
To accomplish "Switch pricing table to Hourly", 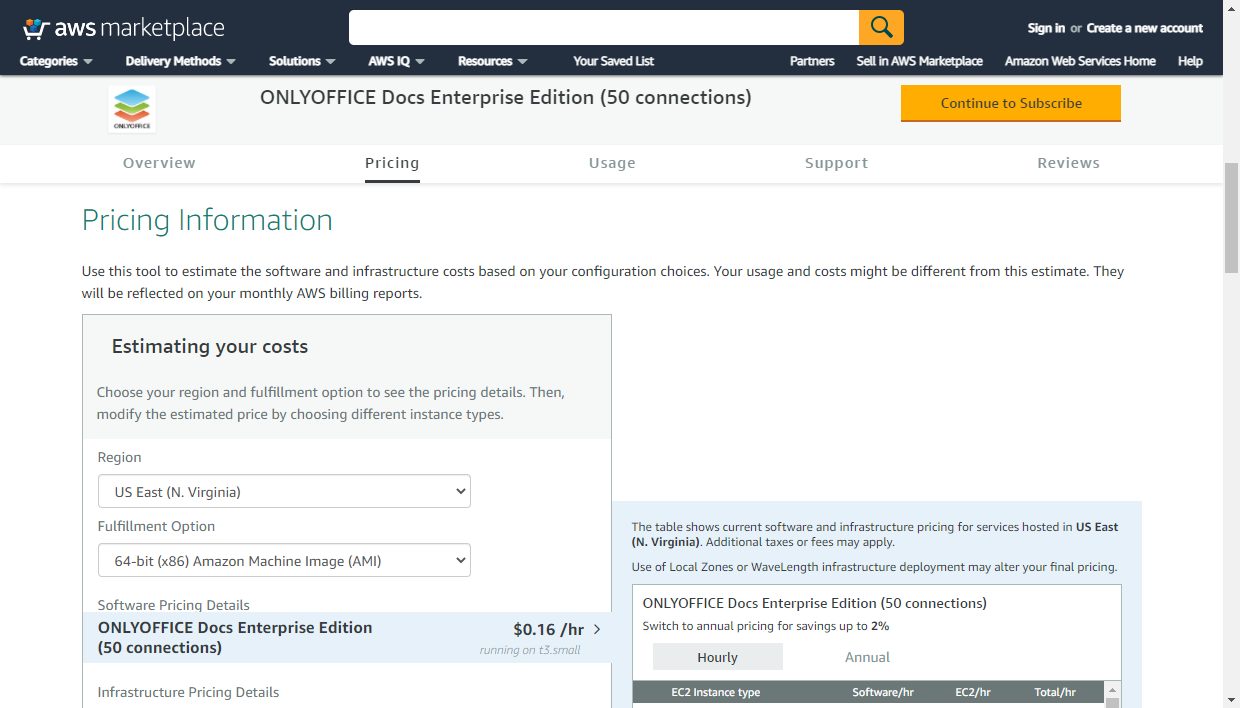I will pyautogui.click(x=717, y=657).
